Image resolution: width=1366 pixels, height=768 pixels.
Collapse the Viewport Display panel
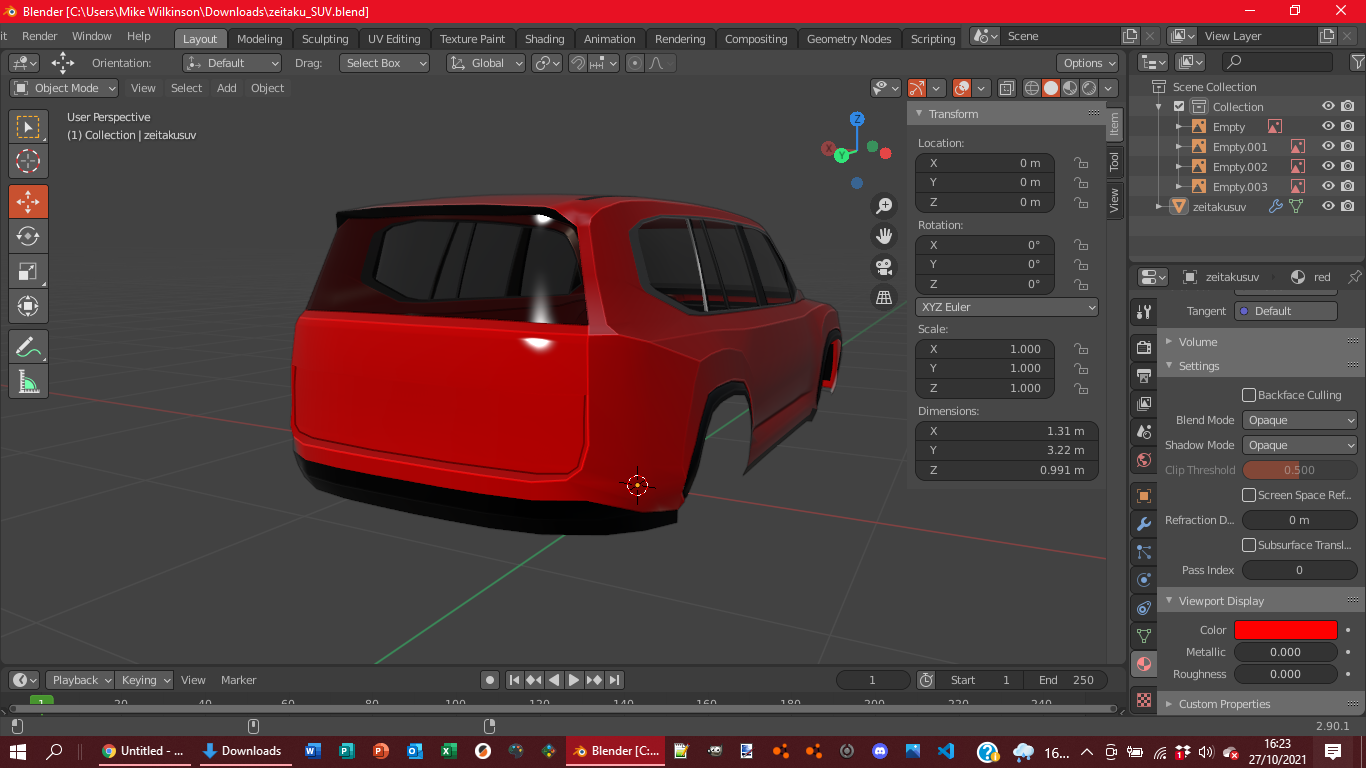coord(1221,601)
